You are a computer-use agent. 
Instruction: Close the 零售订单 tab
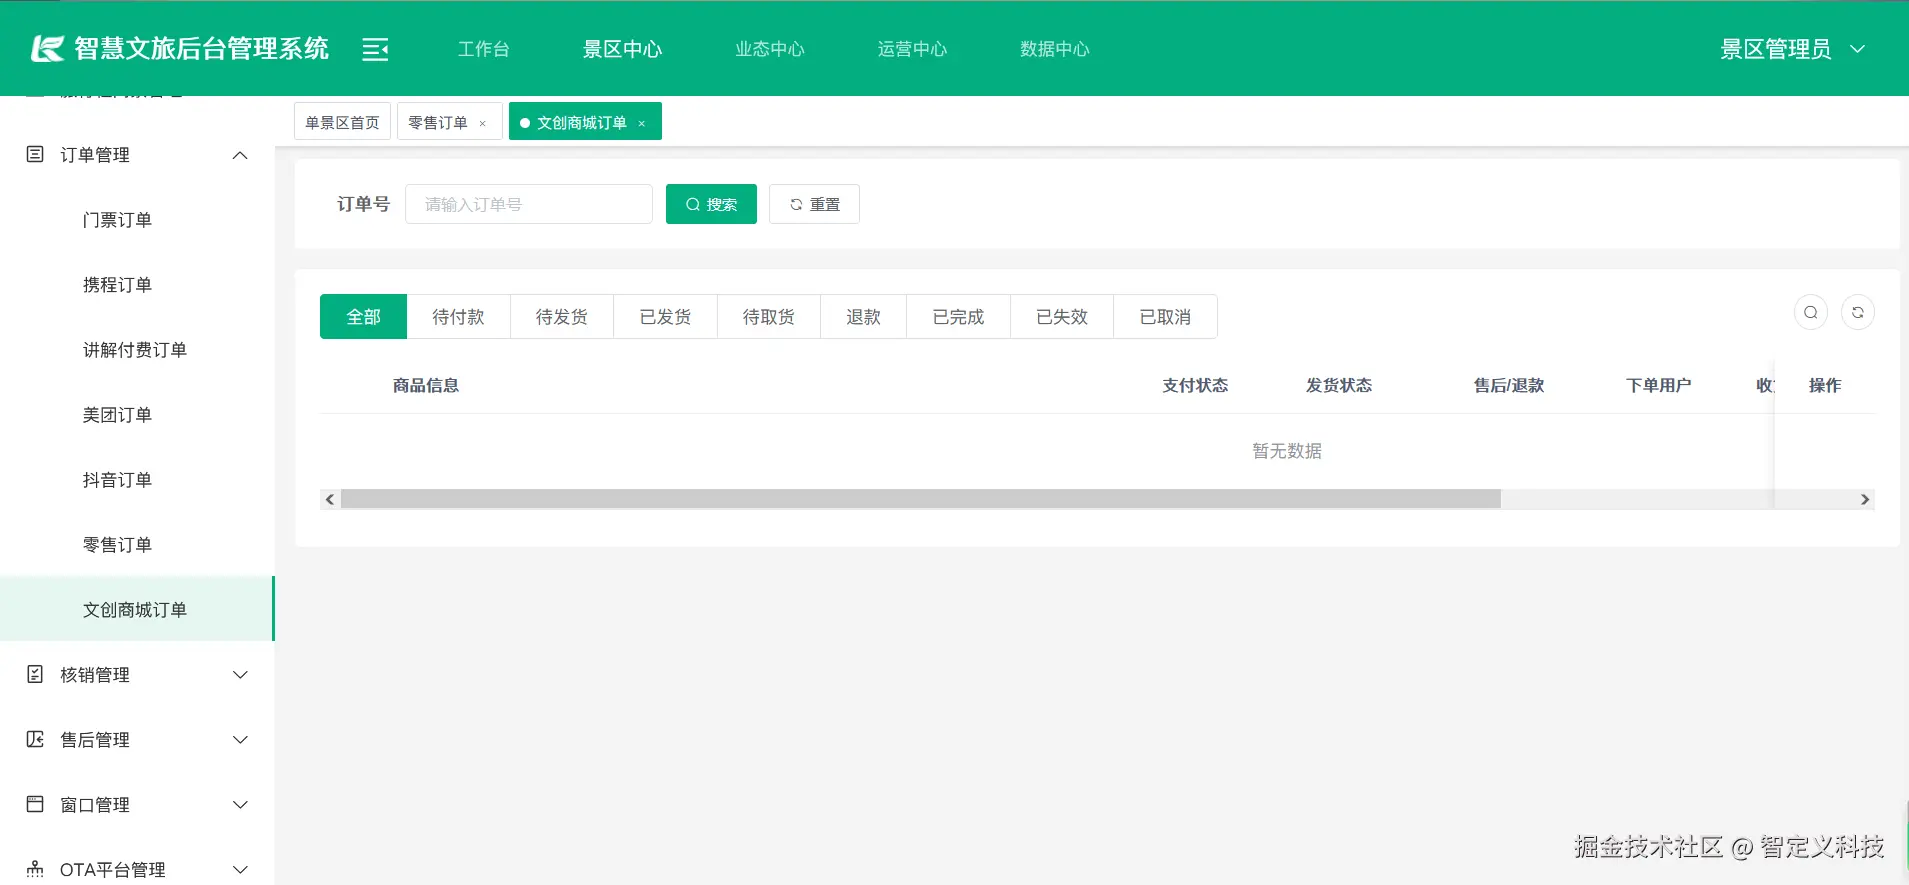point(483,123)
